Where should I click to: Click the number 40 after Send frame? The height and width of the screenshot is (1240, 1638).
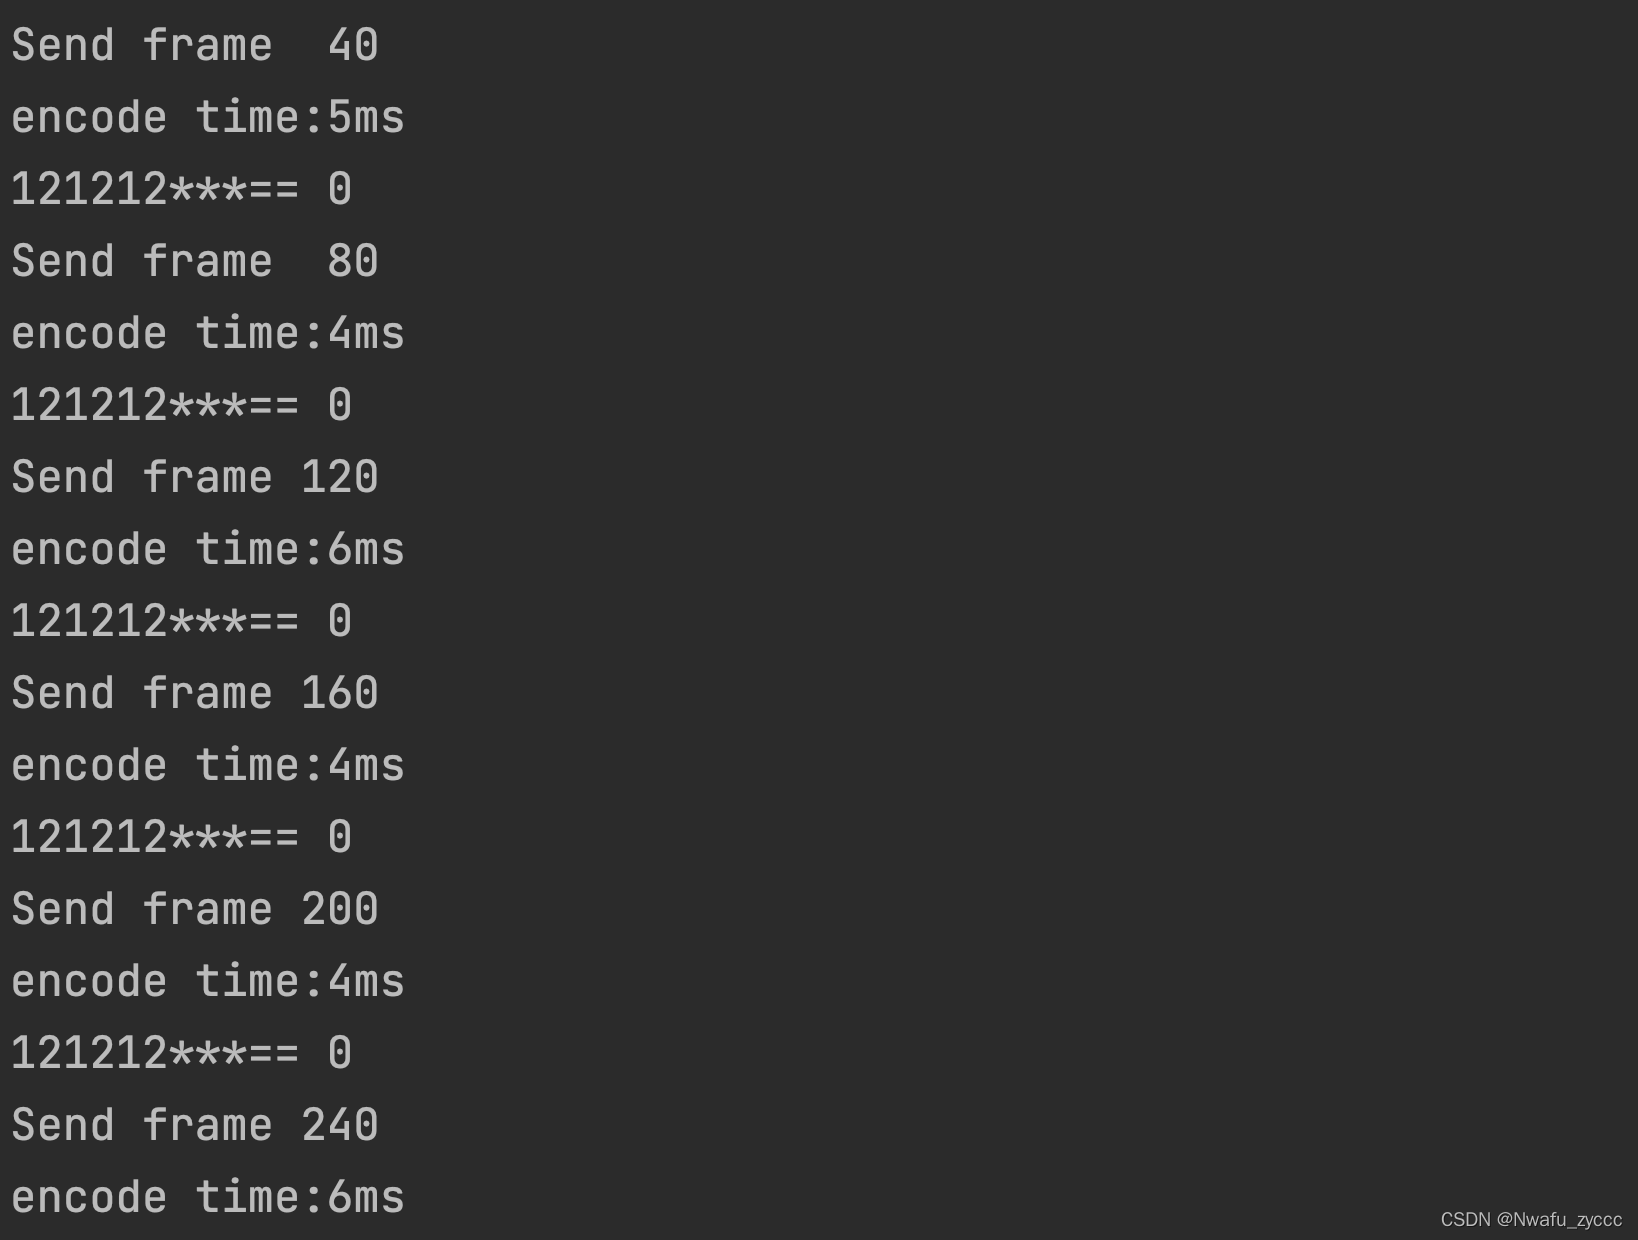click(x=353, y=46)
